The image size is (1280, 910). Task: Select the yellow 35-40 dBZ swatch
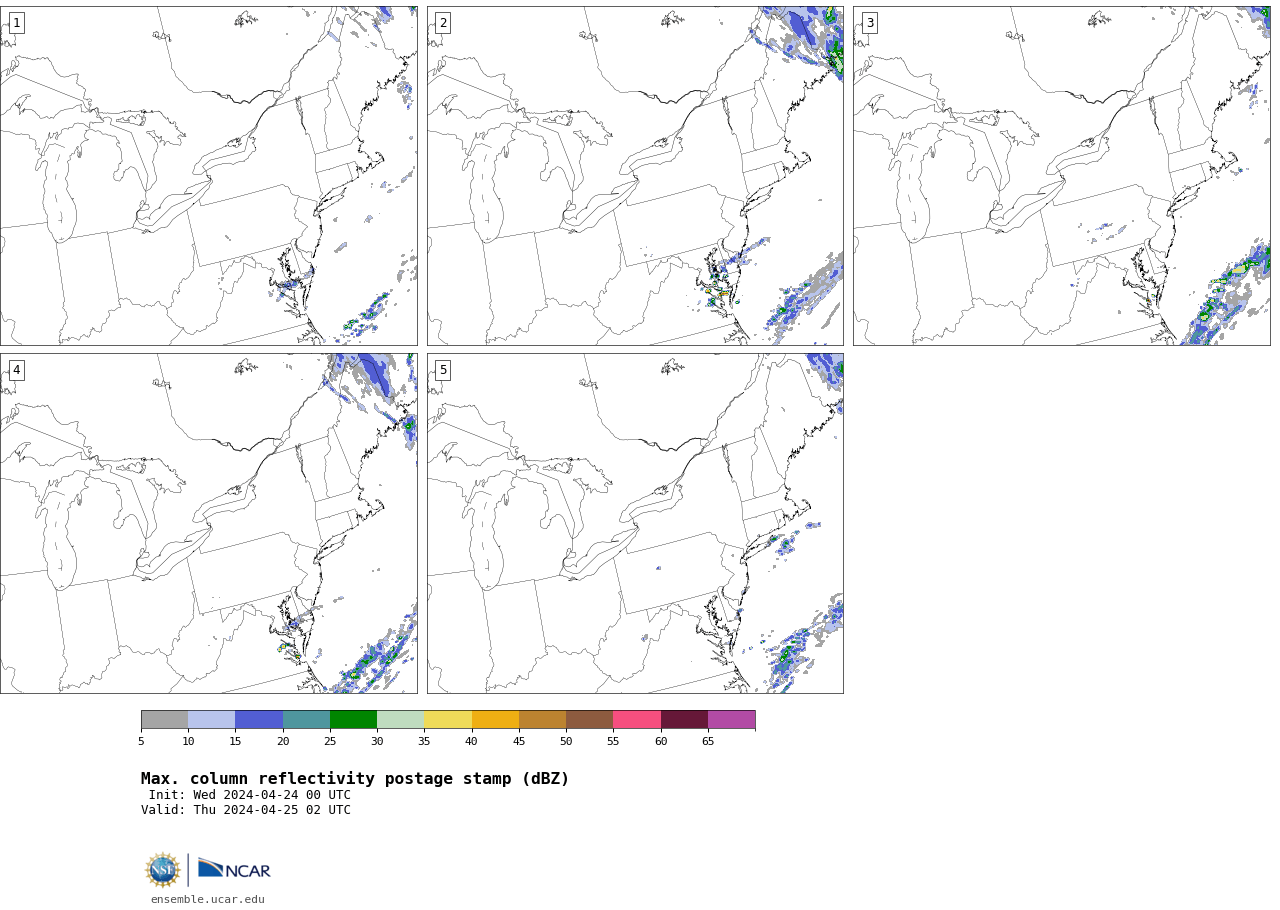tap(448, 720)
